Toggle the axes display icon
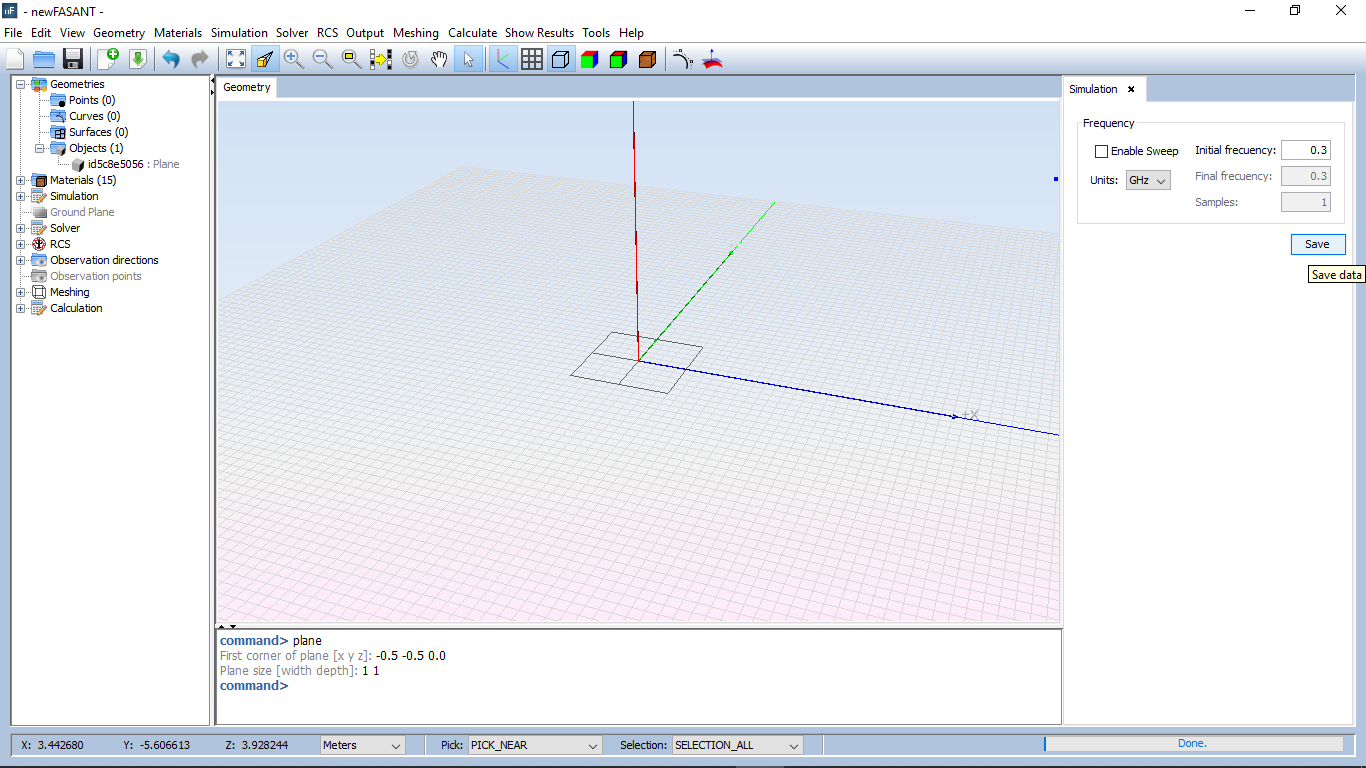 pyautogui.click(x=502, y=59)
